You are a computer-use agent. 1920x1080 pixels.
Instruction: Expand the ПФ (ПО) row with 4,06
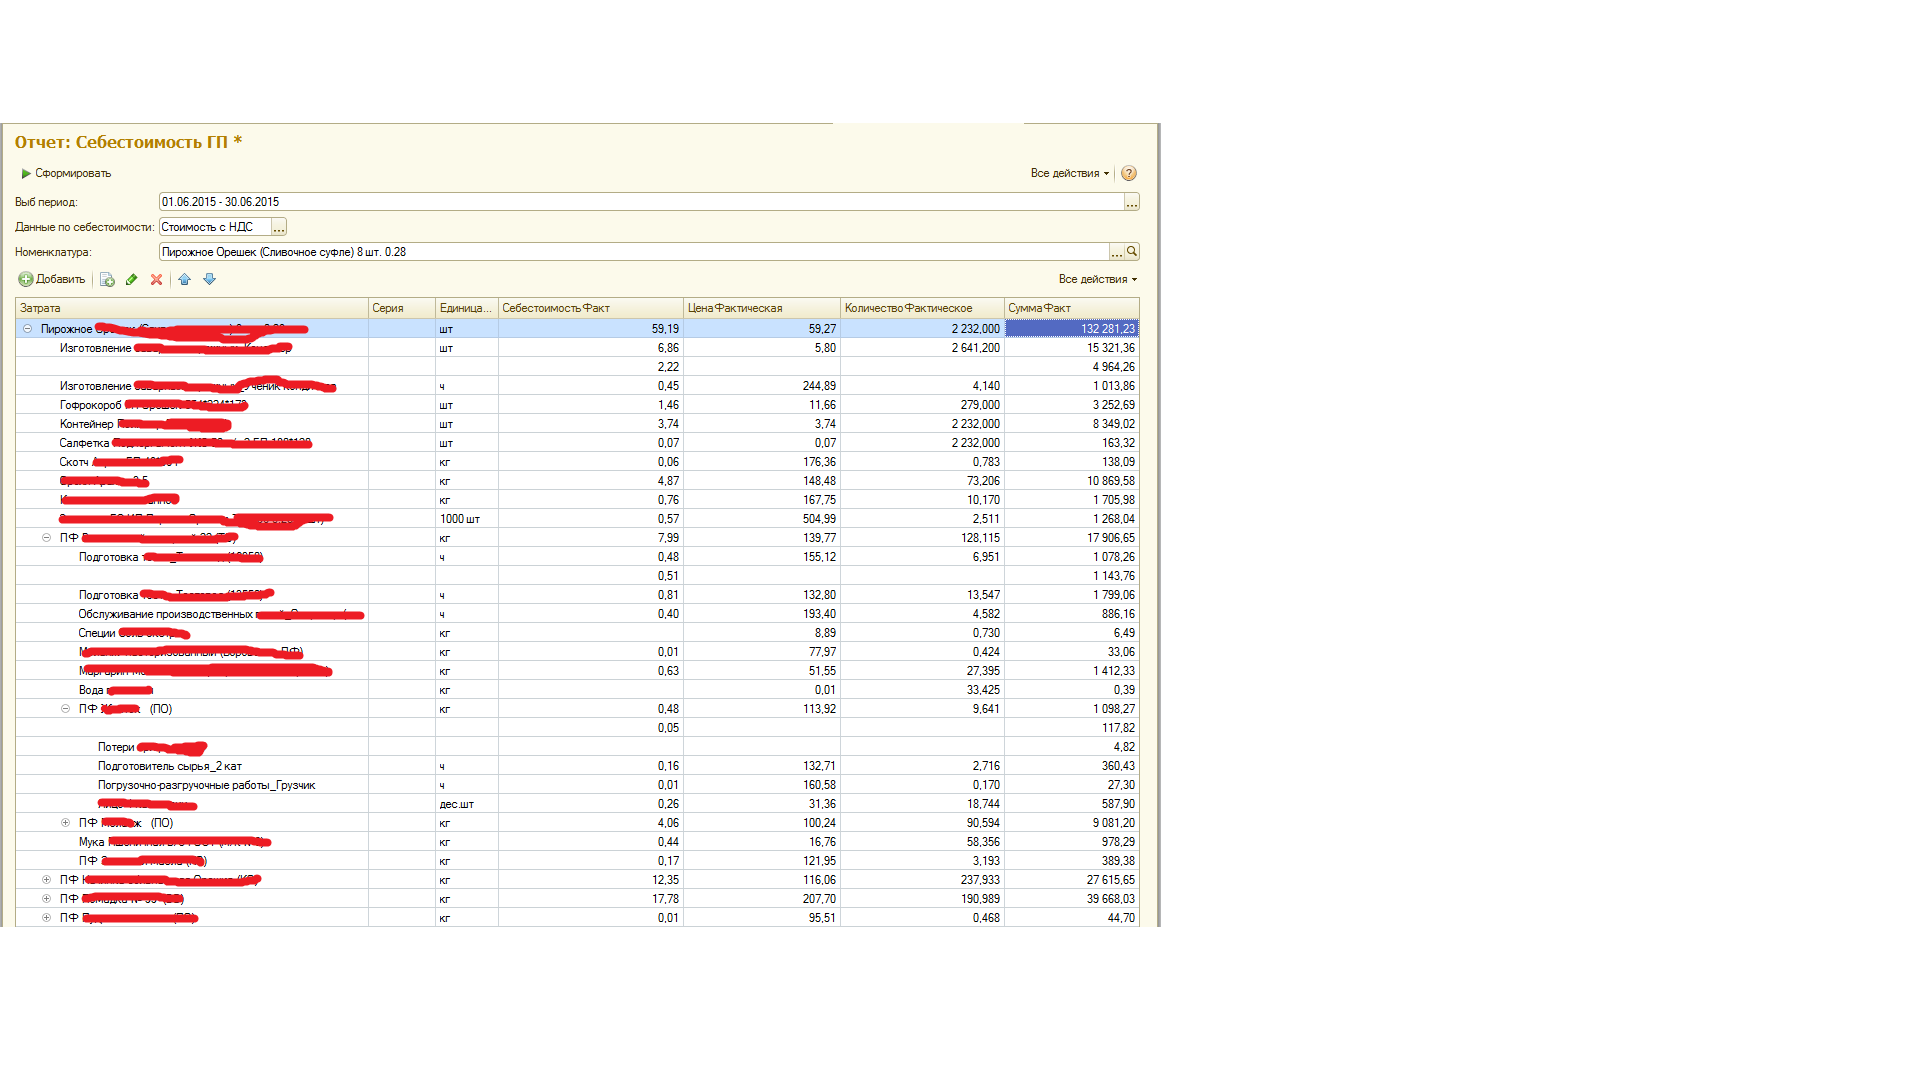tap(65, 823)
